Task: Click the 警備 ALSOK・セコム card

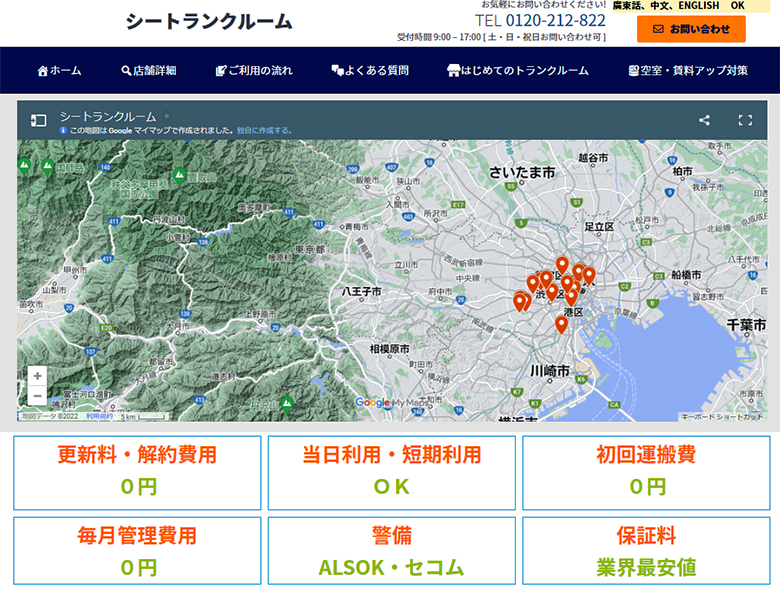Action: coord(391,551)
